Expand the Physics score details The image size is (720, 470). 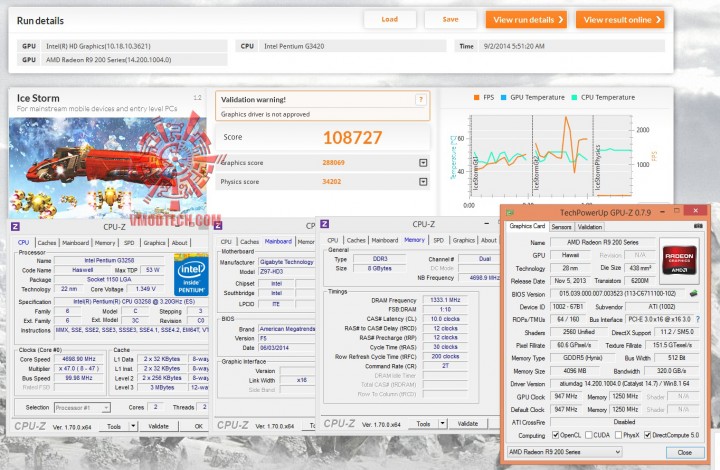pyautogui.click(x=423, y=182)
